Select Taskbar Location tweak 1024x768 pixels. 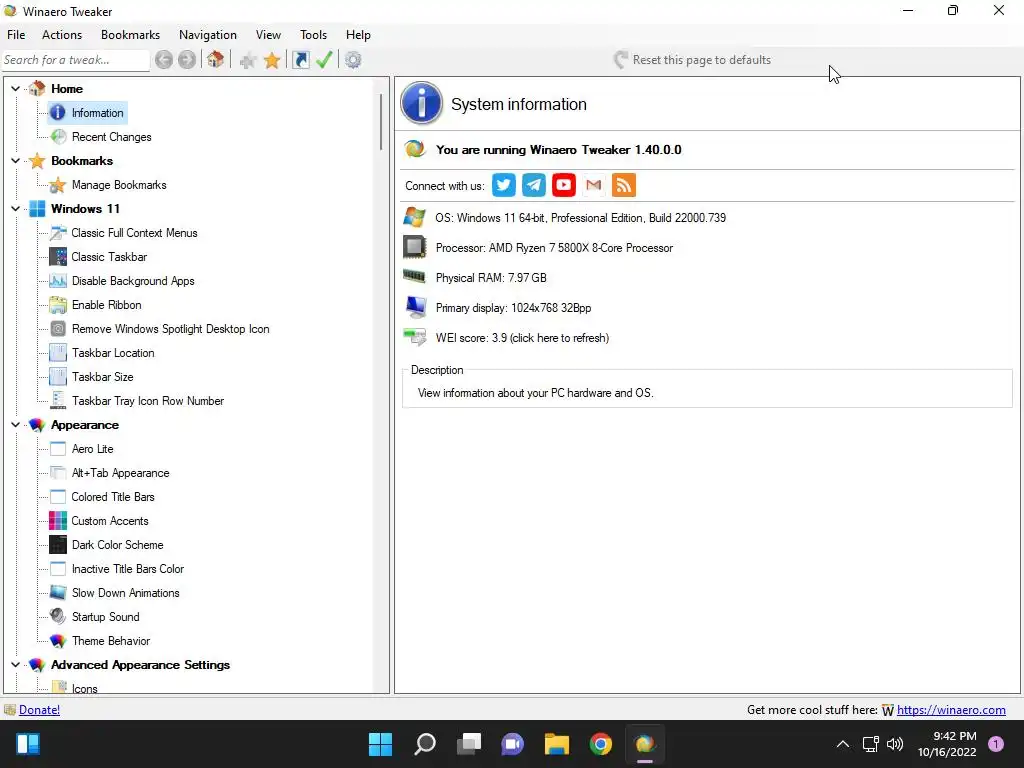tap(113, 353)
